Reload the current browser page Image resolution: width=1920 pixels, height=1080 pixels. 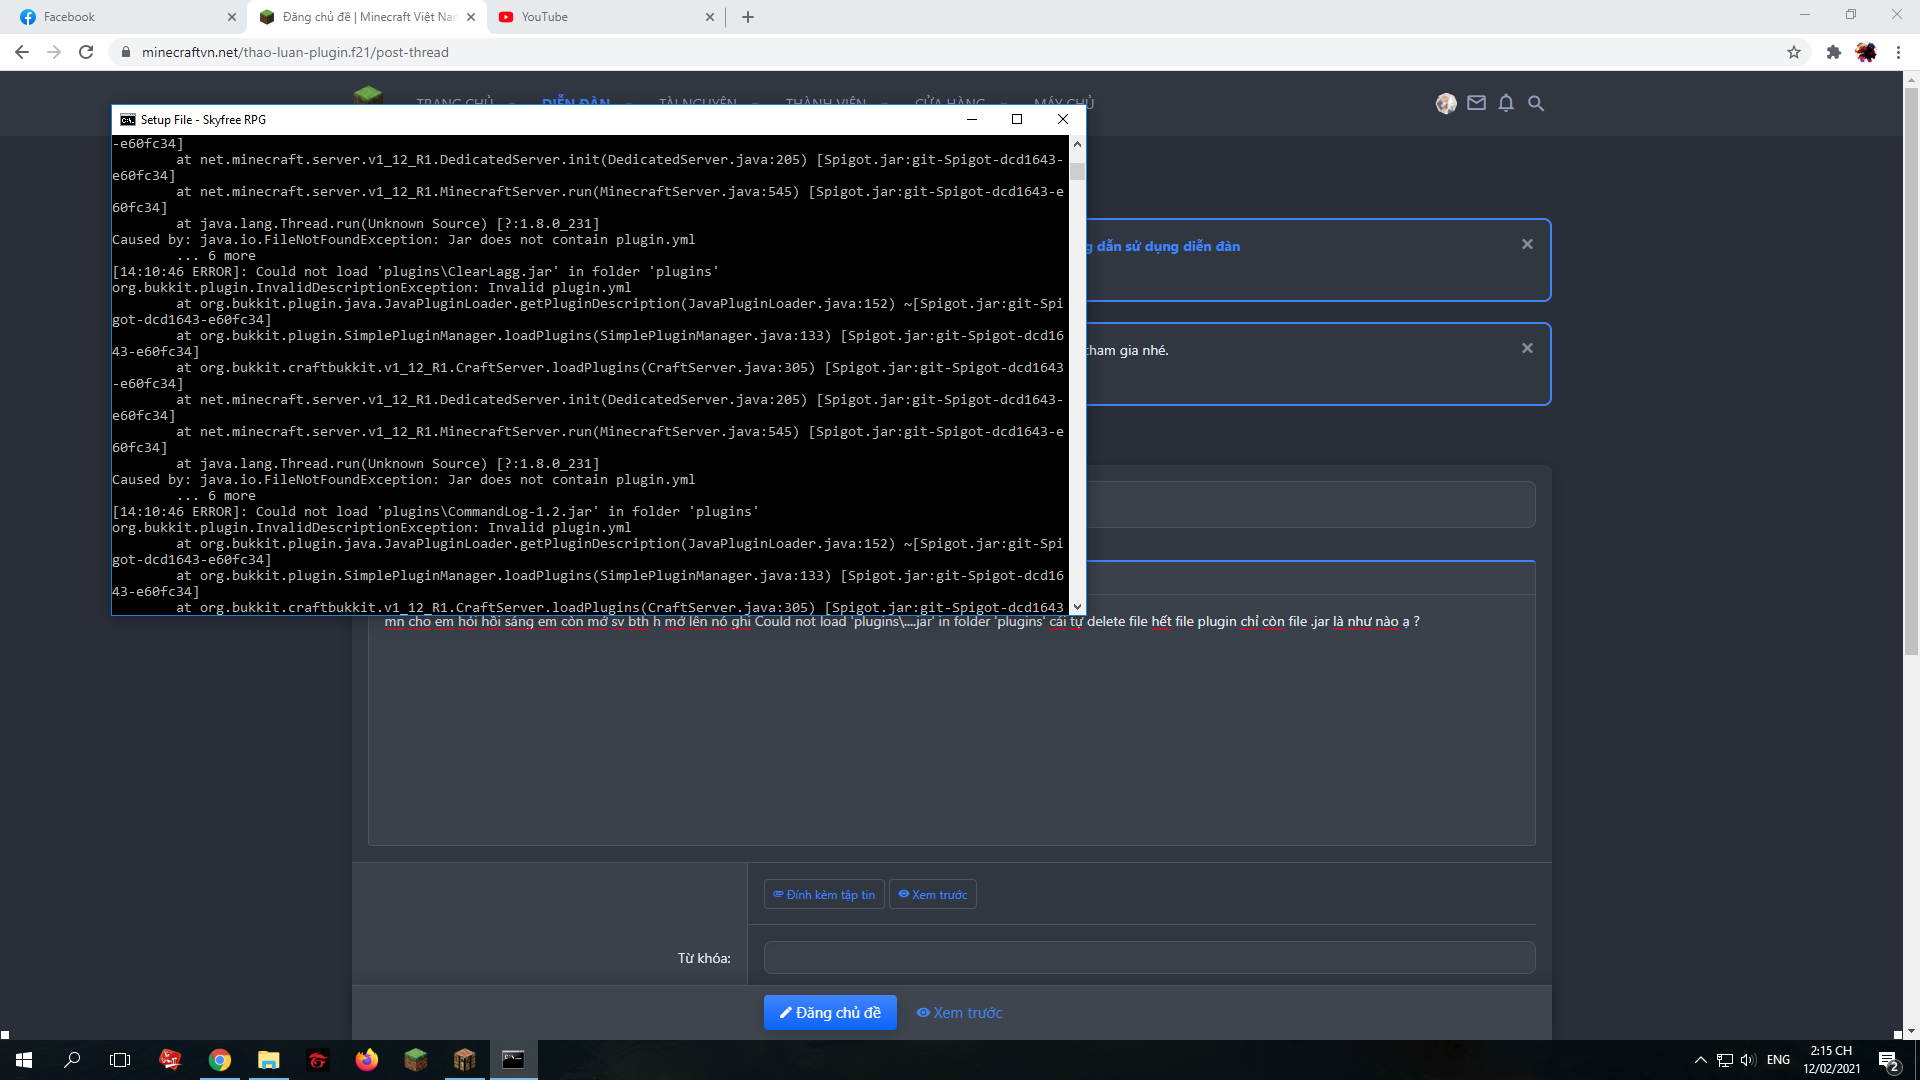86,52
